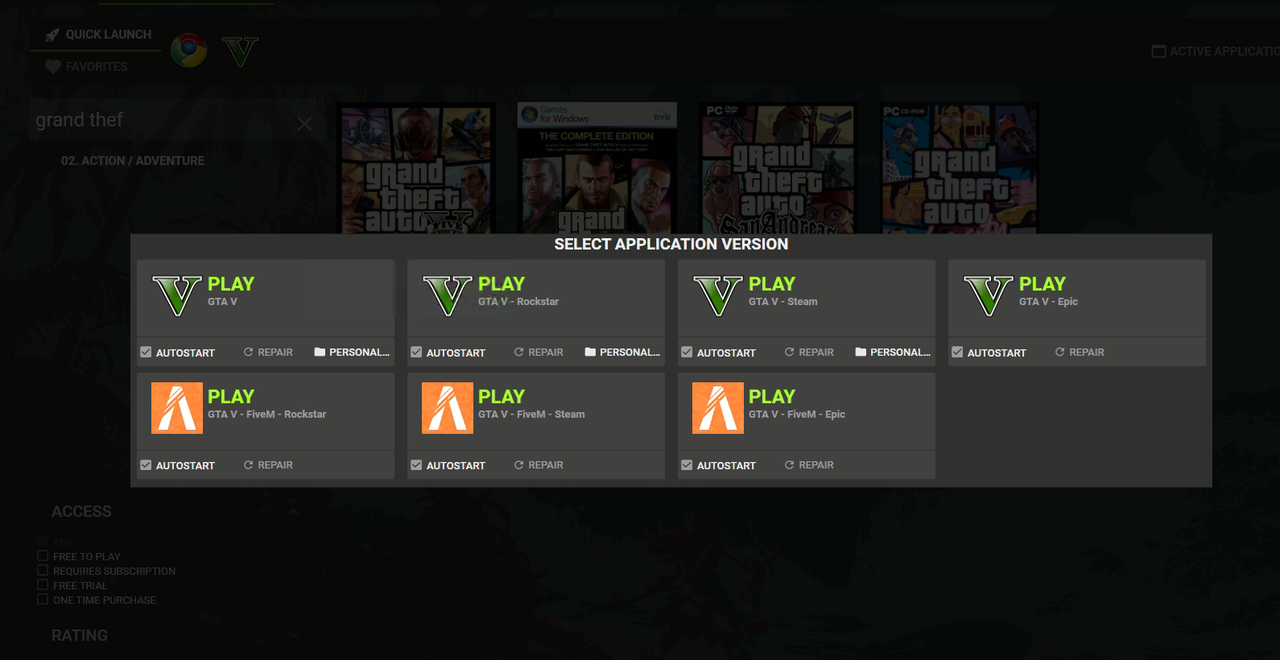Viewport: 1280px width, 660px height.
Task: Check the Requires Subscription access filter
Action: pos(43,570)
